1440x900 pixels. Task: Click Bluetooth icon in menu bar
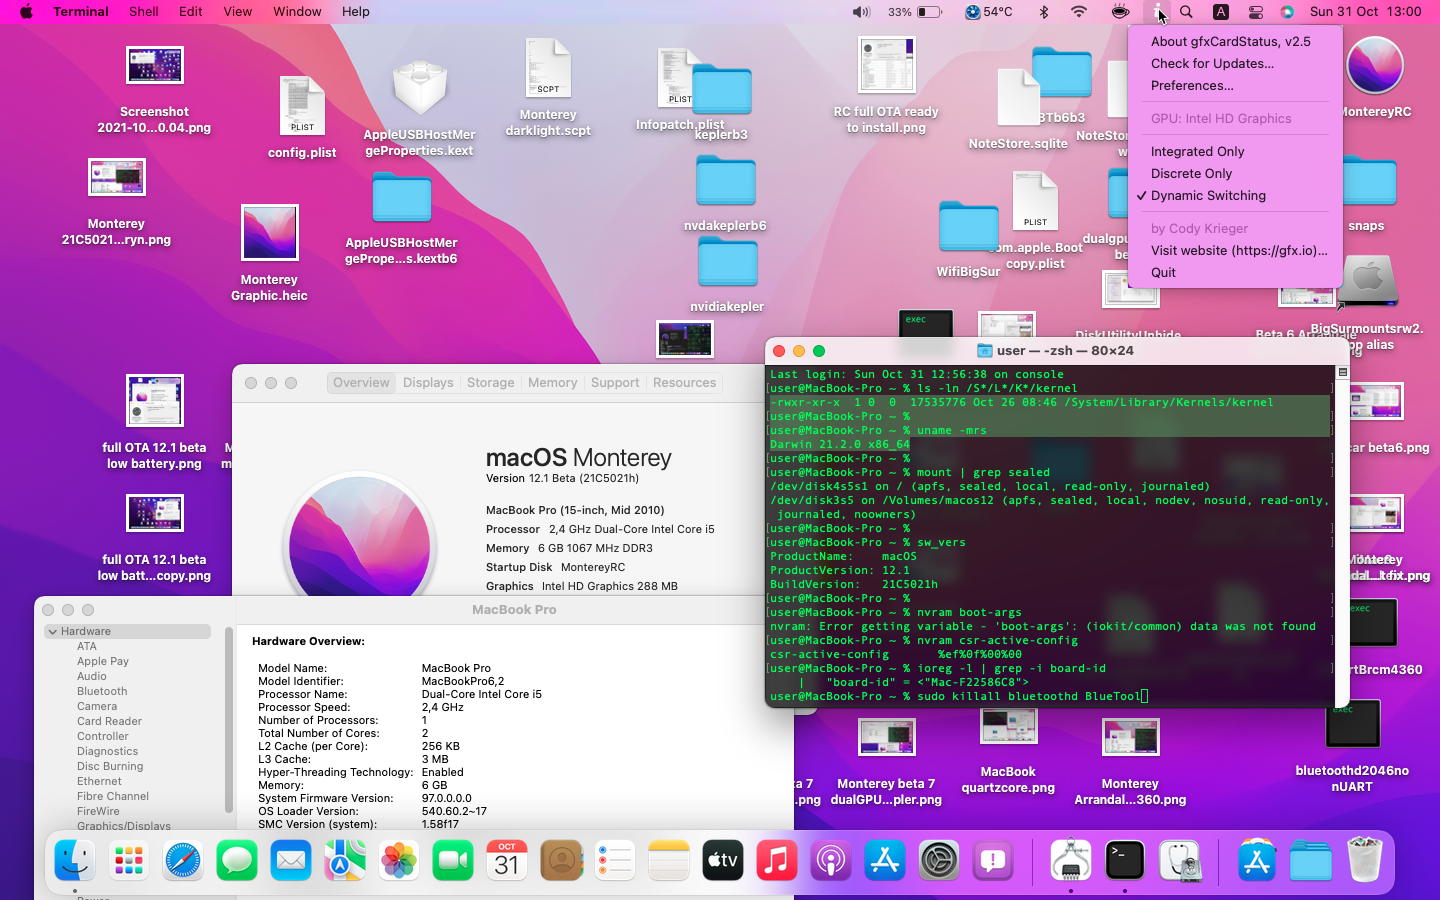click(x=1043, y=12)
